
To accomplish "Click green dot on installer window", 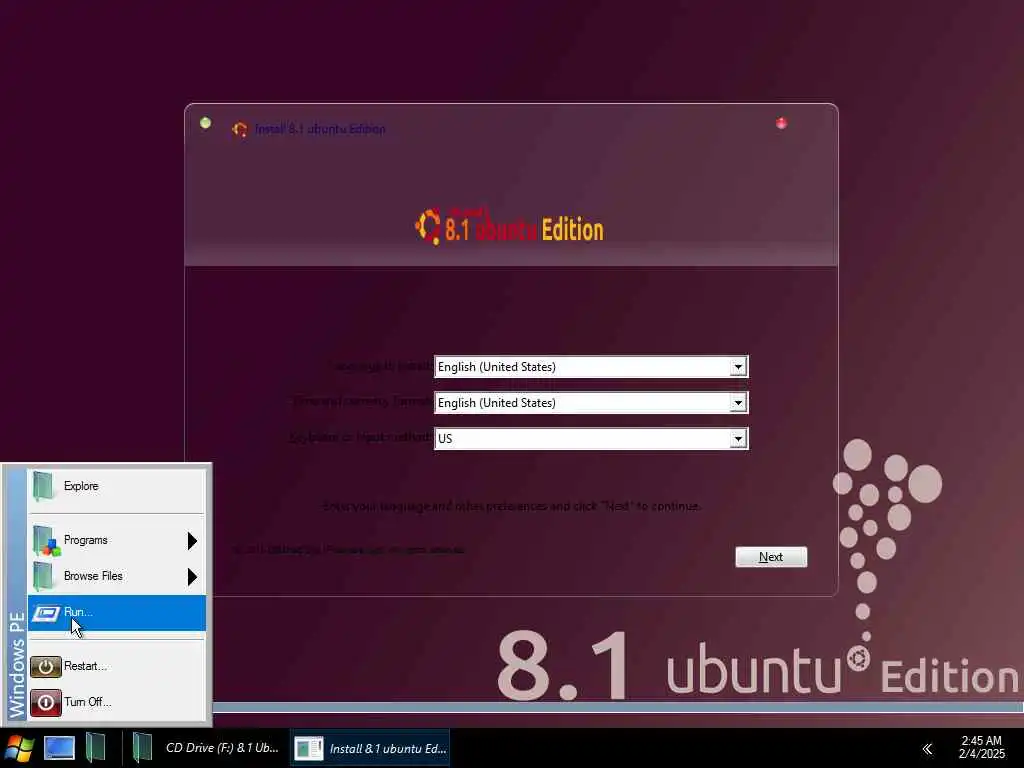I will 205,123.
